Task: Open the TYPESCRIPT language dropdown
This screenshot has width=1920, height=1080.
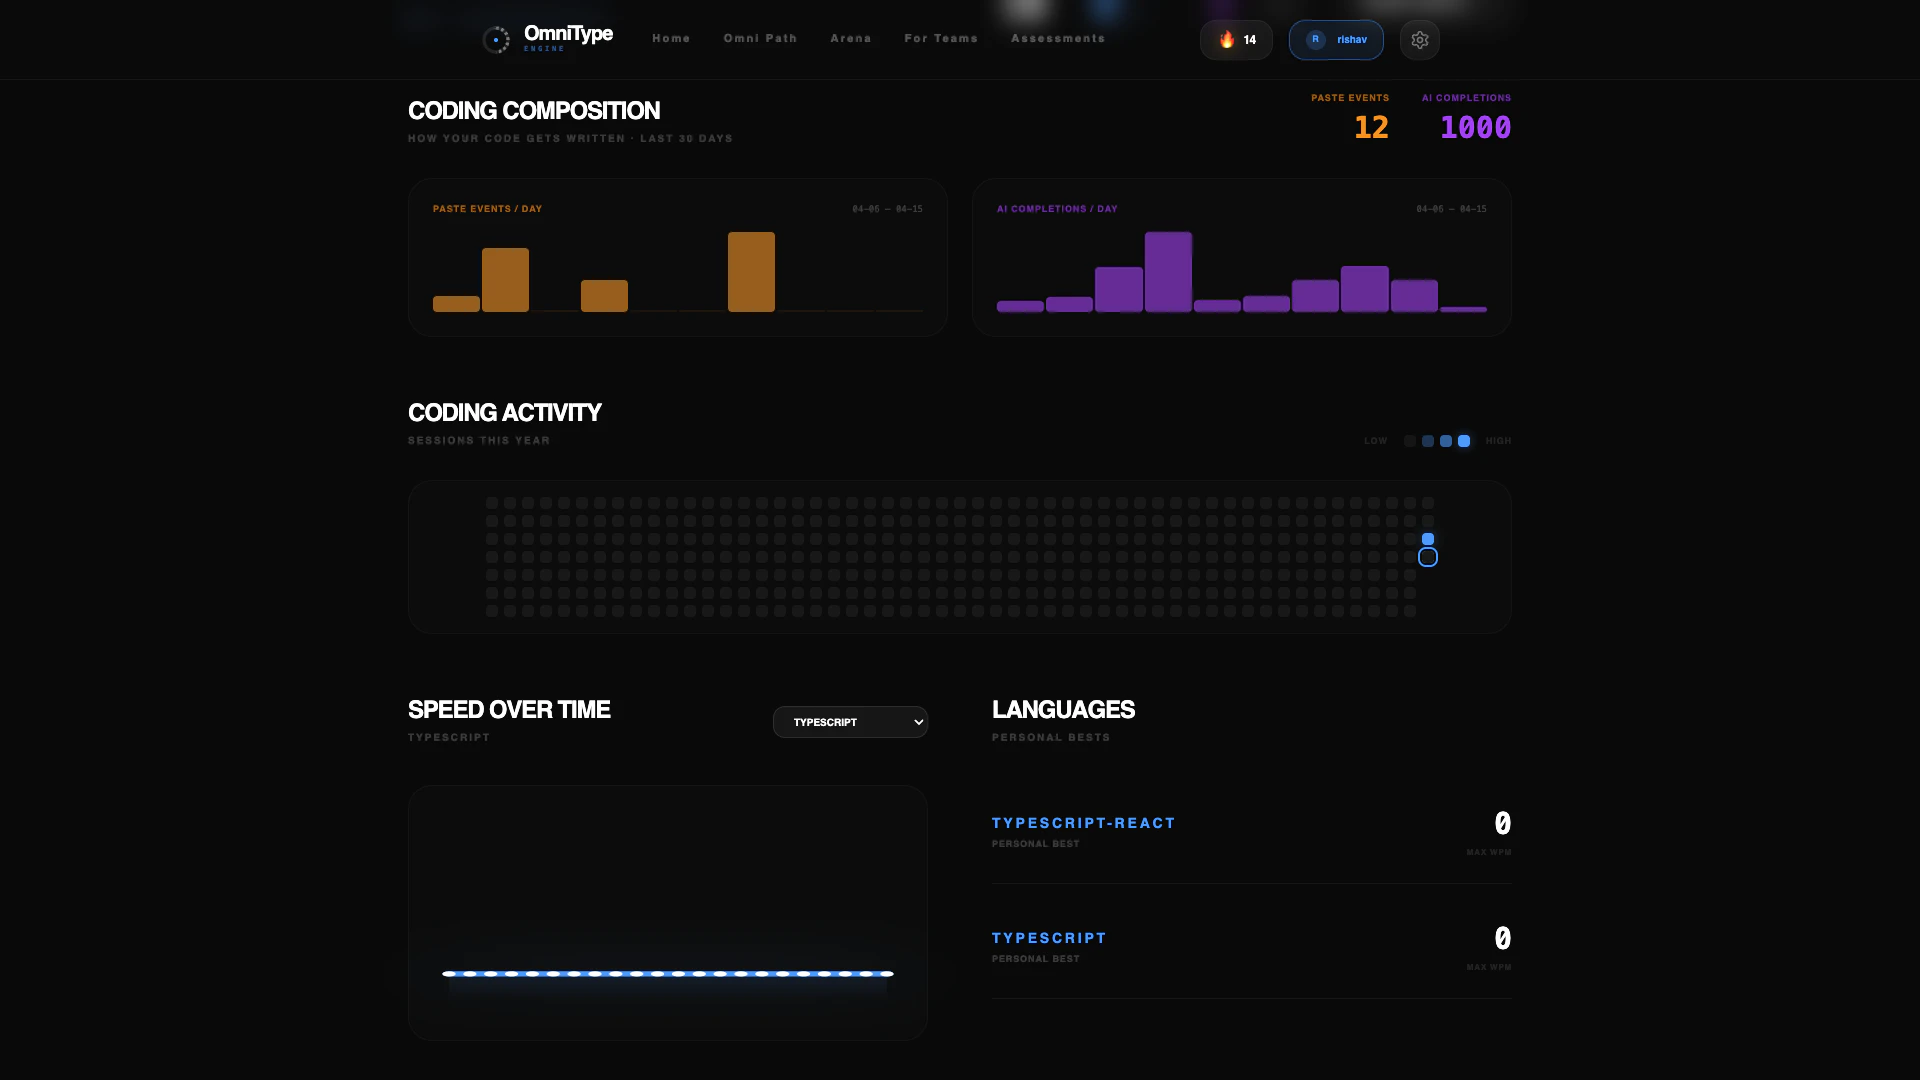Action: pos(850,721)
